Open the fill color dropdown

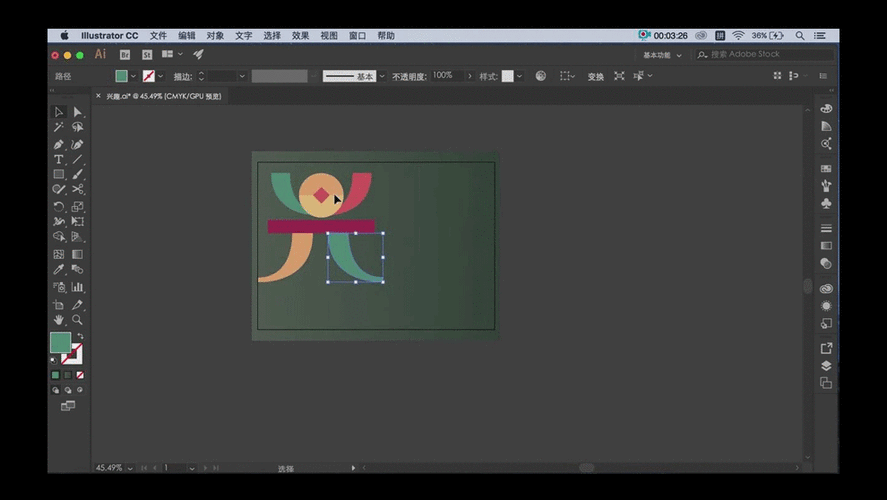pos(133,76)
